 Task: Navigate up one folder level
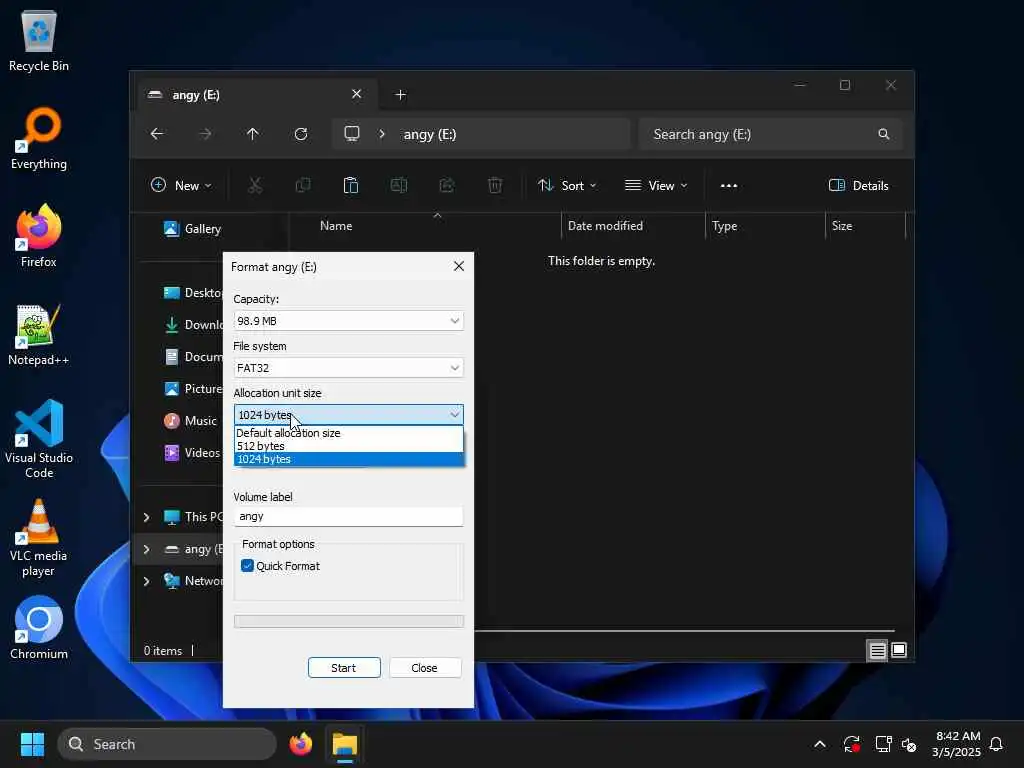pyautogui.click(x=253, y=134)
